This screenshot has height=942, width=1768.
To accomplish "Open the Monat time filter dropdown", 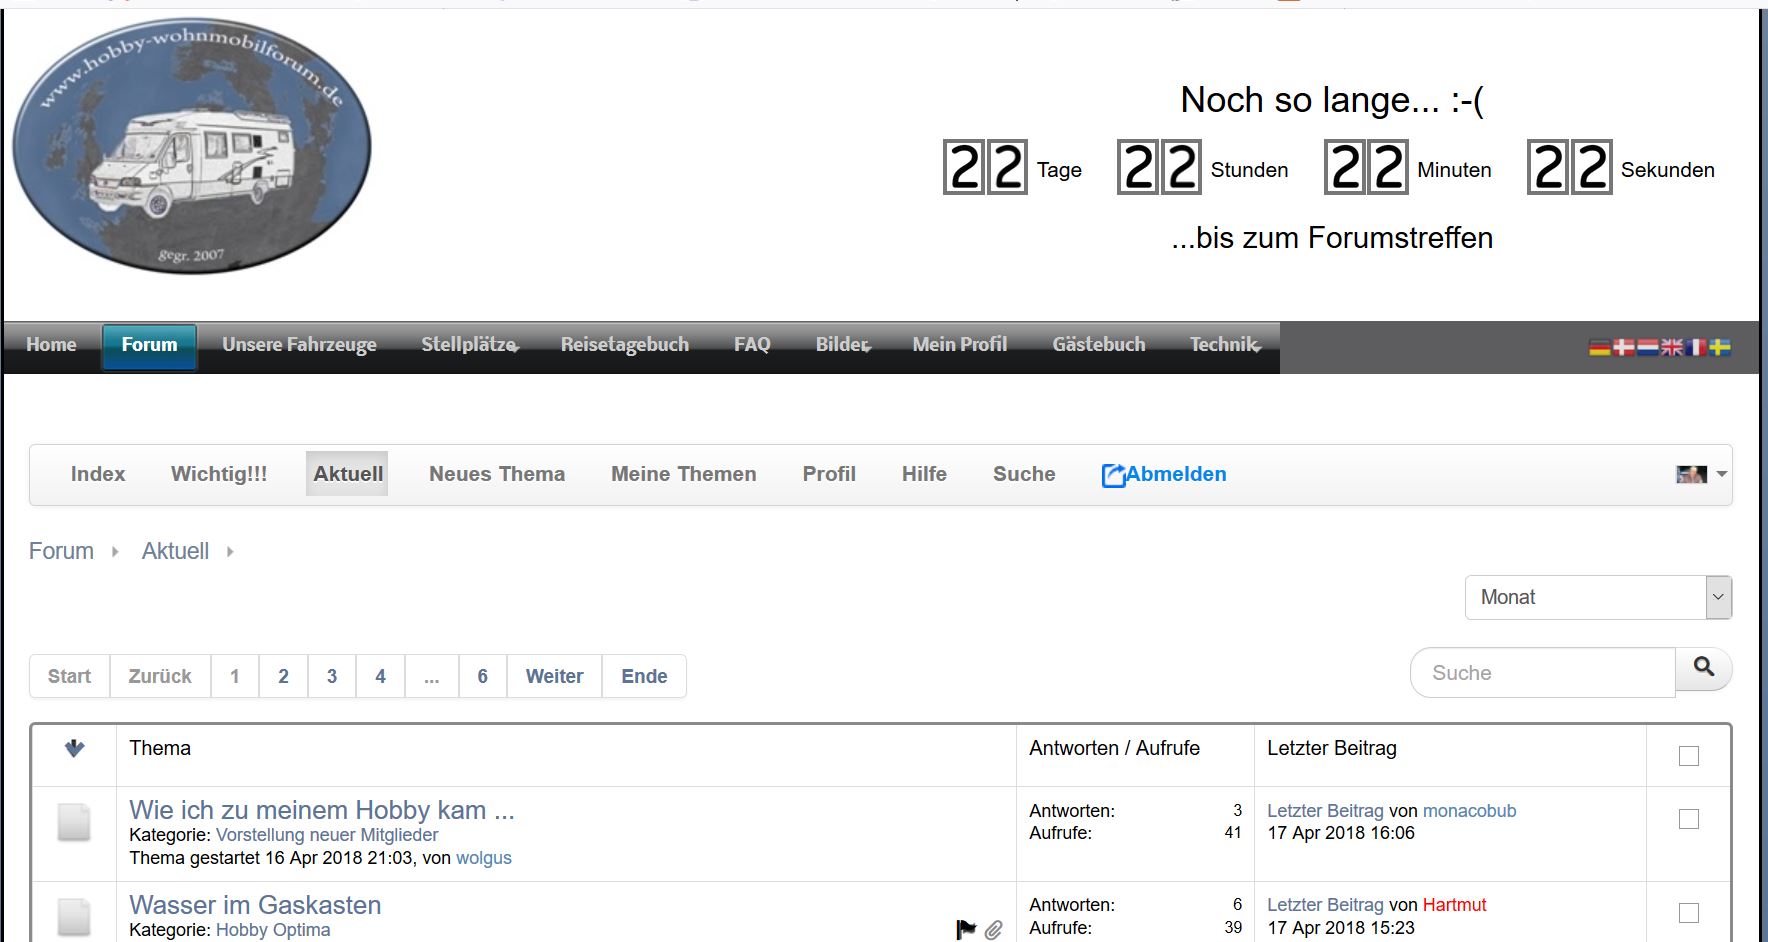I will (x=1598, y=597).
